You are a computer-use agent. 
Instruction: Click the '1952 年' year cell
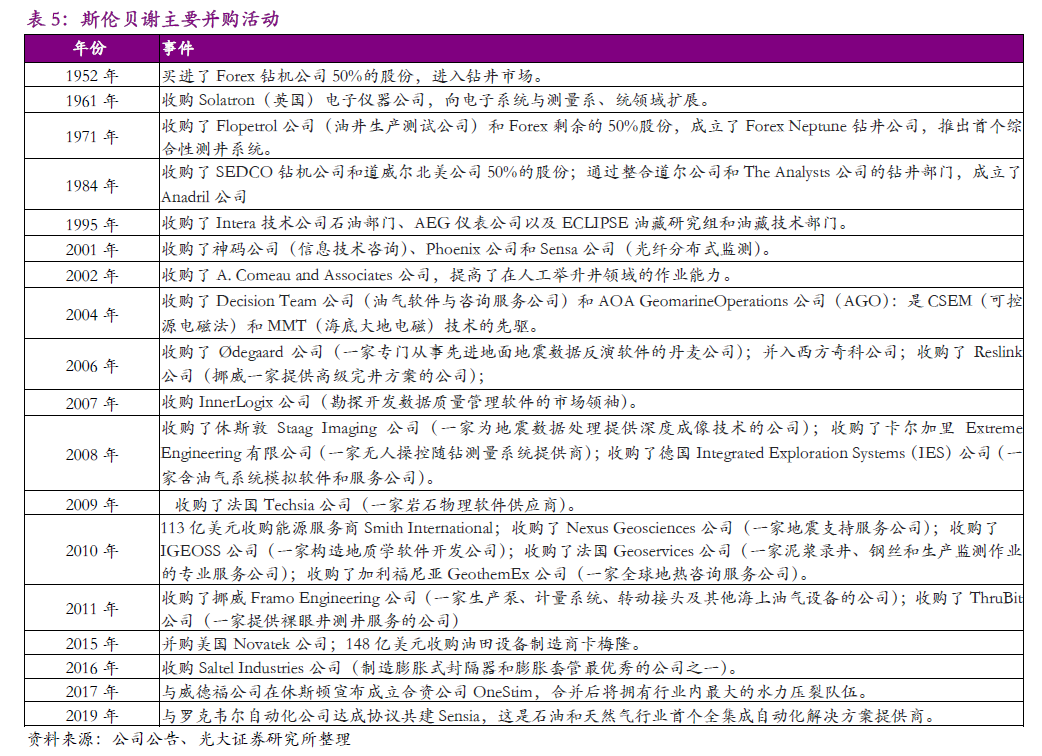pyautogui.click(x=92, y=76)
